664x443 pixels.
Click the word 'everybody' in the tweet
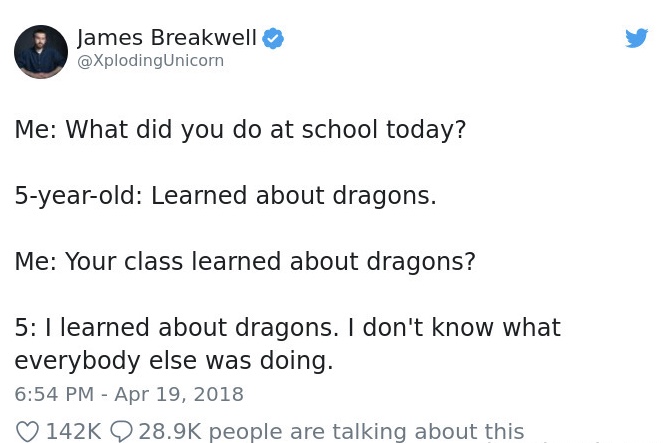(77, 361)
